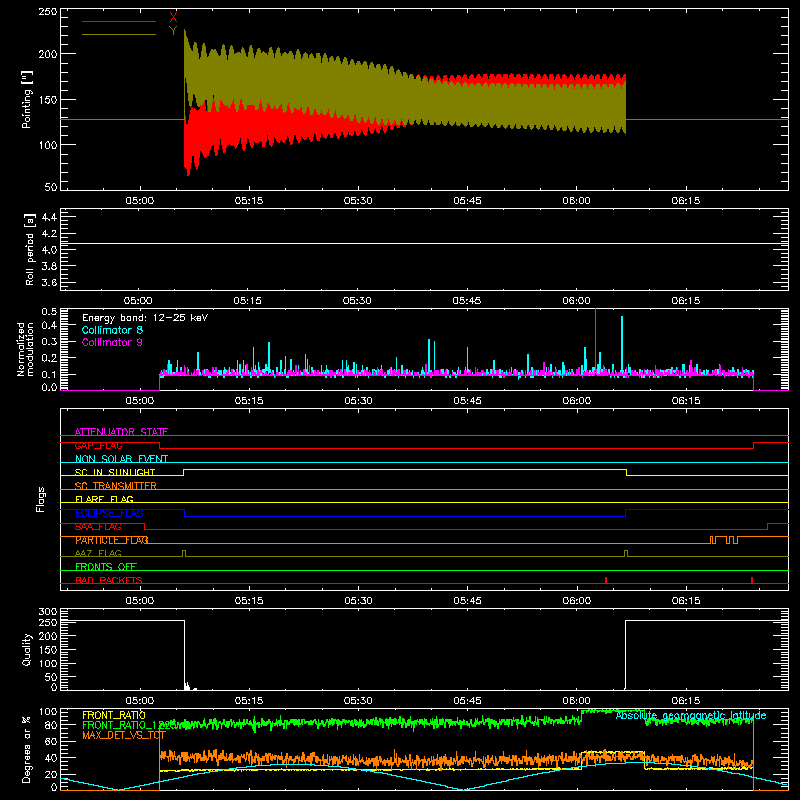The width and height of the screenshot is (800, 800).
Task: Click the 'Absolute geomagnetic latitude' label
Action: click(x=691, y=715)
